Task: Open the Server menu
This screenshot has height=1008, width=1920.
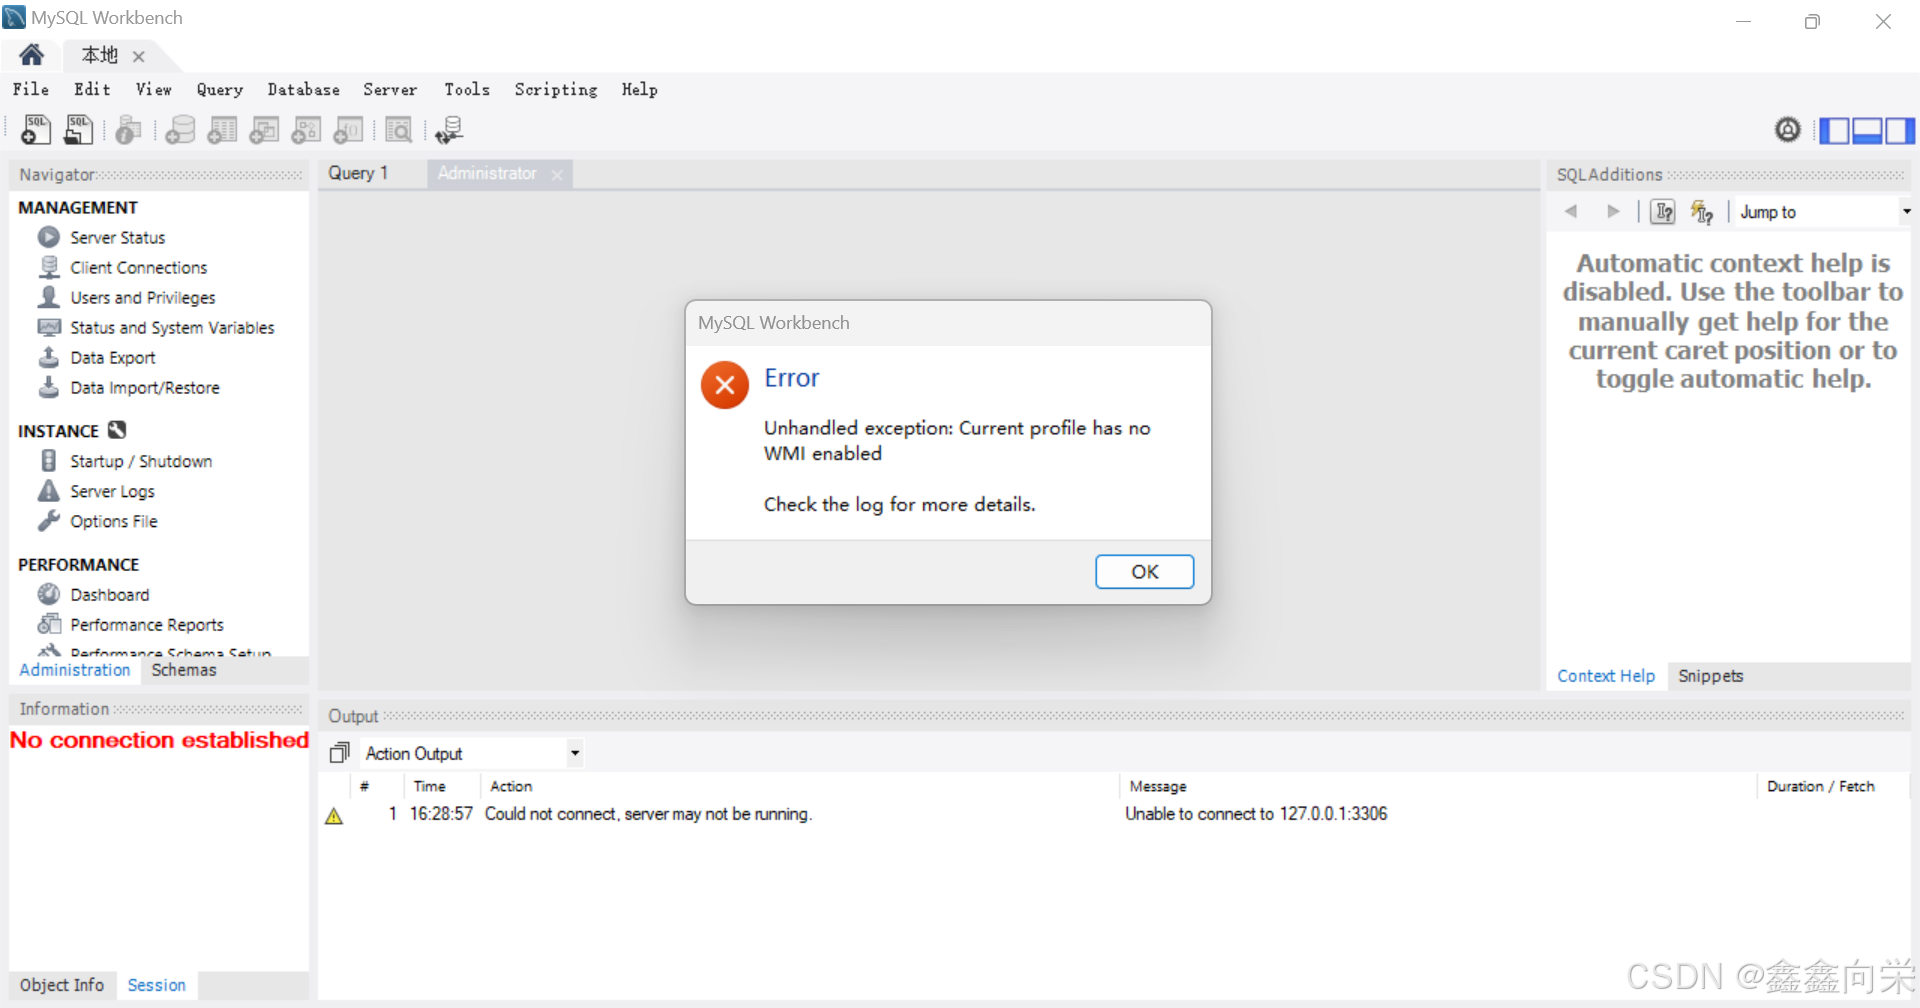Action: (390, 90)
